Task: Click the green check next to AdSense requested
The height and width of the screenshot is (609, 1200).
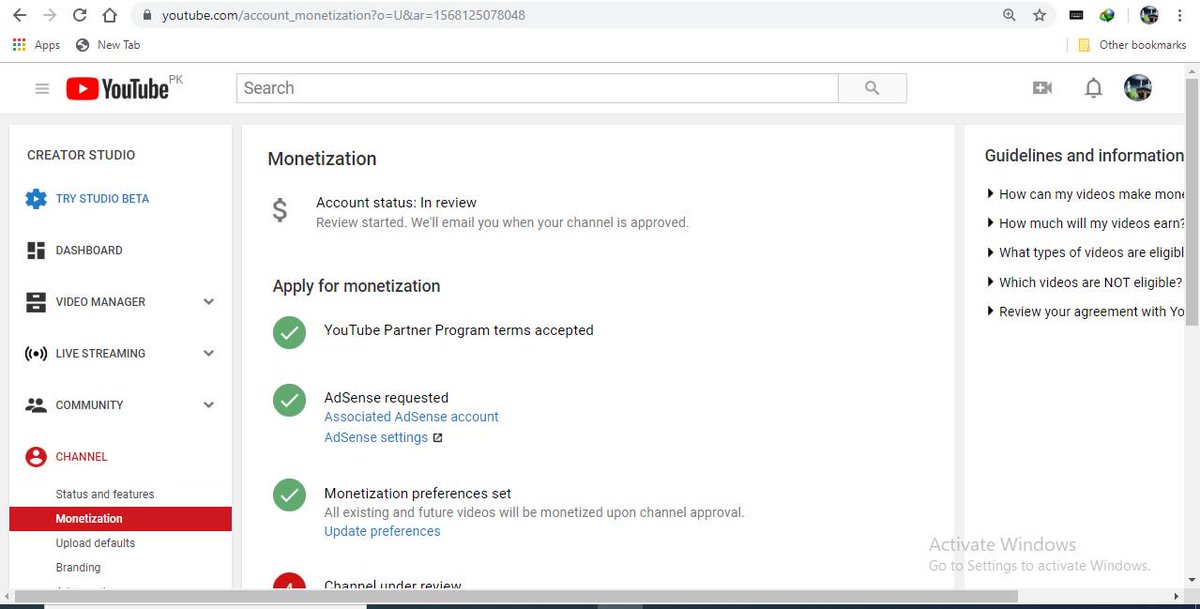Action: 289,401
